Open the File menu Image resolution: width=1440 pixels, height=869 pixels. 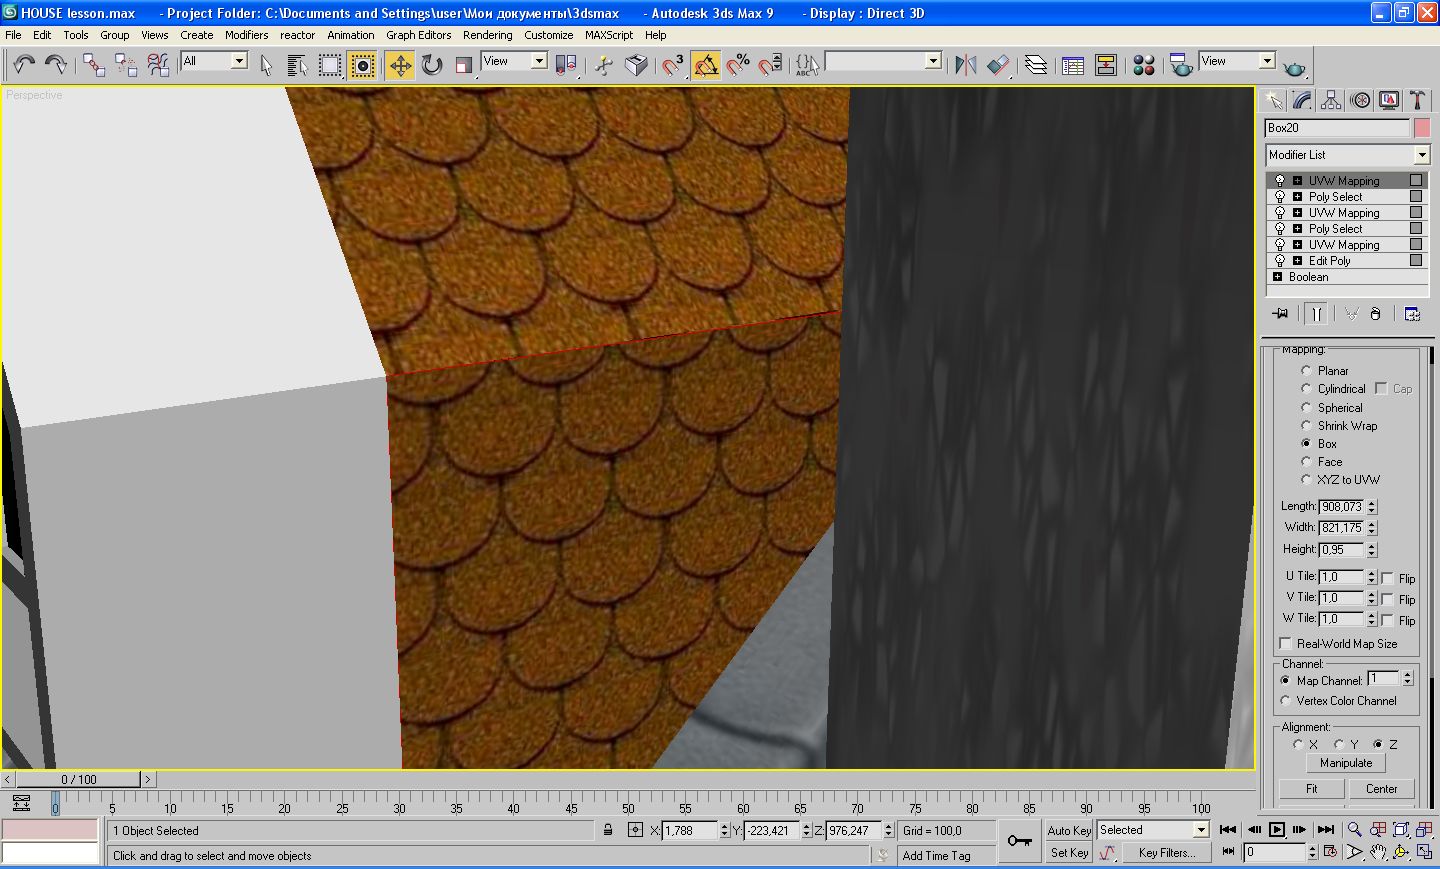[13, 35]
